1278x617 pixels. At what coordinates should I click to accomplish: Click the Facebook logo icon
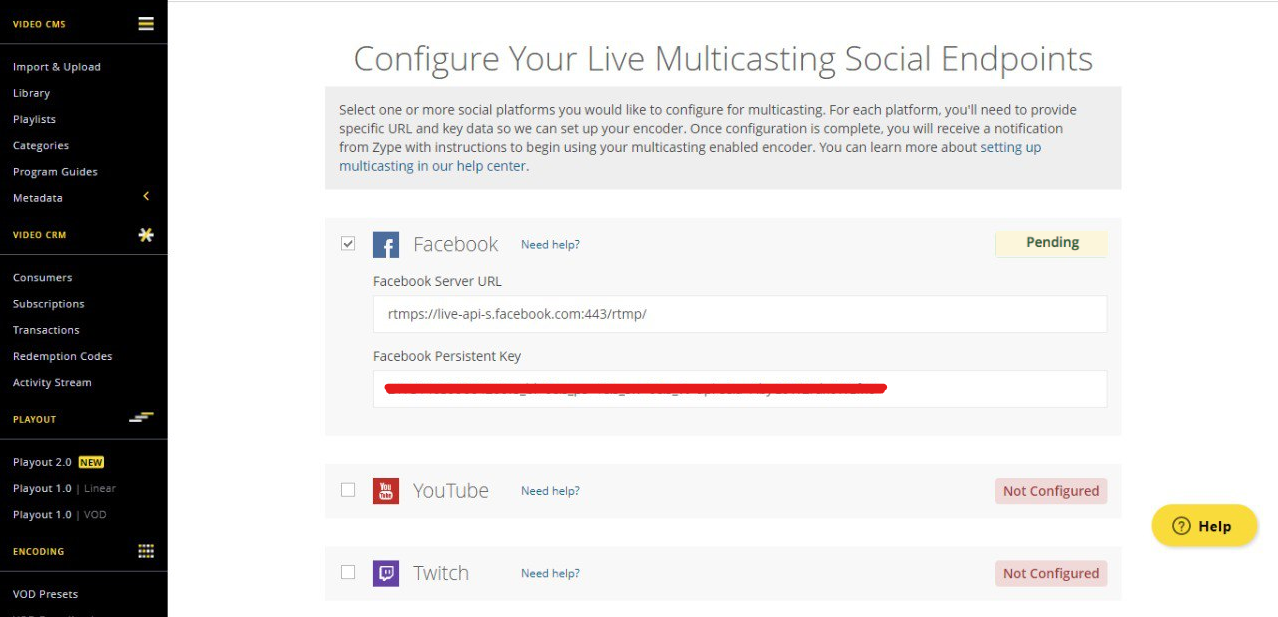(386, 245)
